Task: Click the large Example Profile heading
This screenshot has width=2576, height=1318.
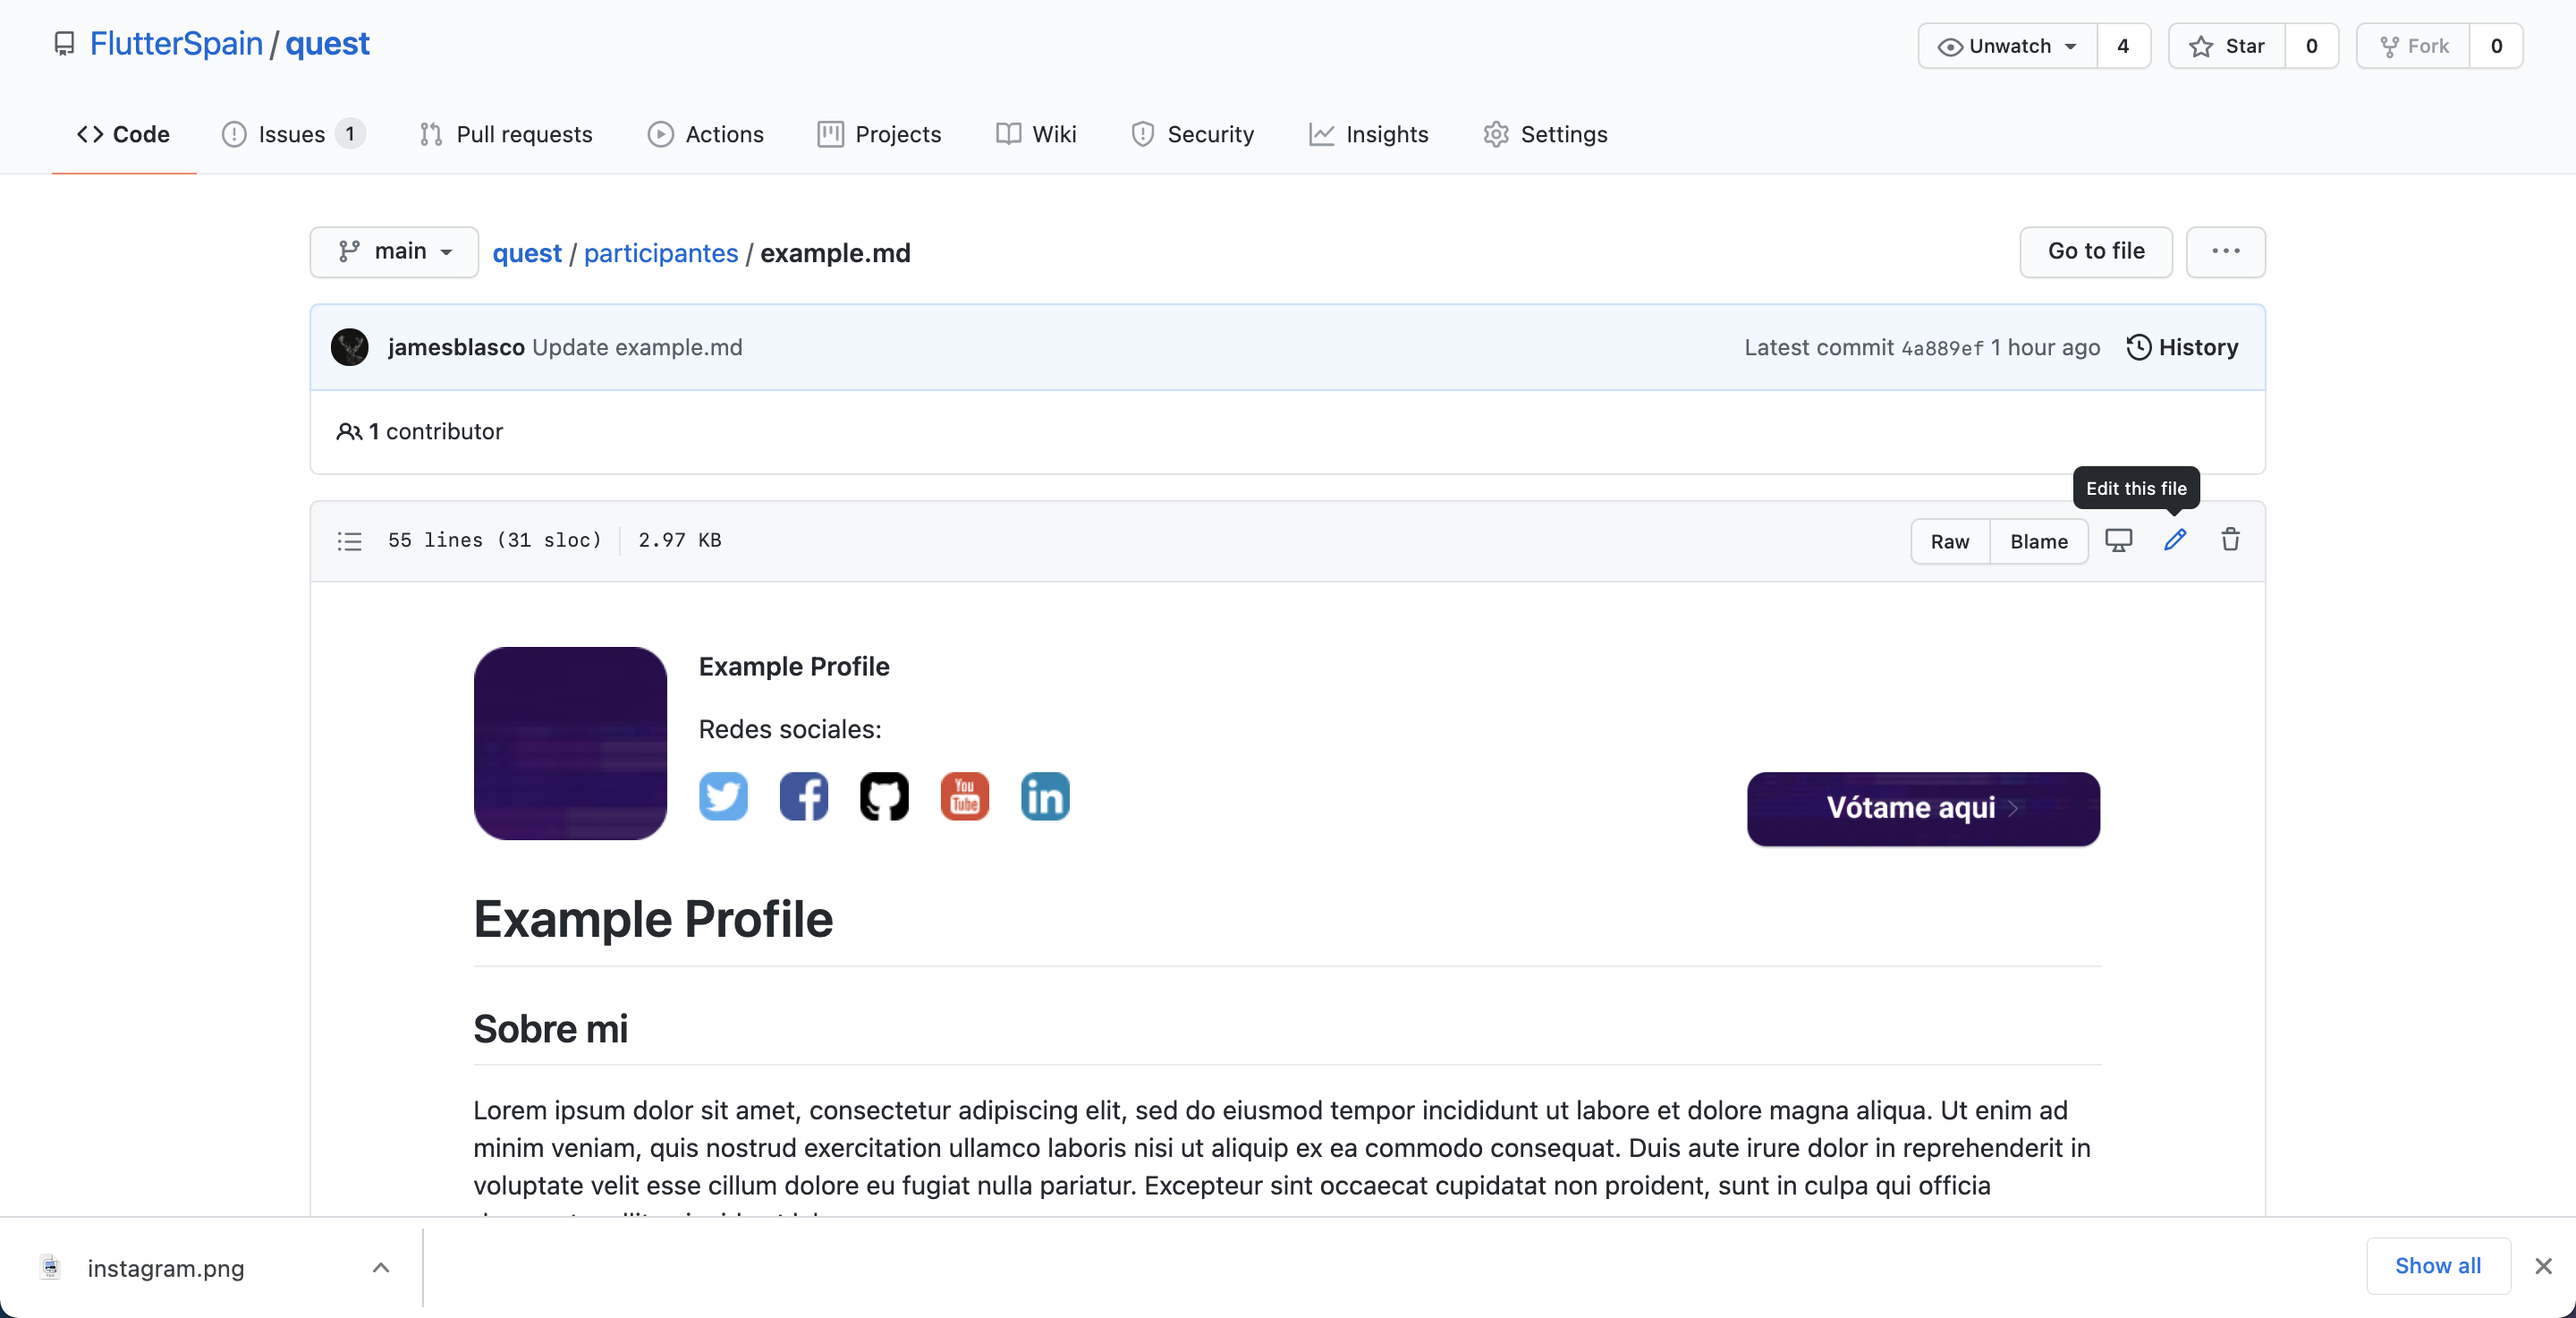Action: 653,919
